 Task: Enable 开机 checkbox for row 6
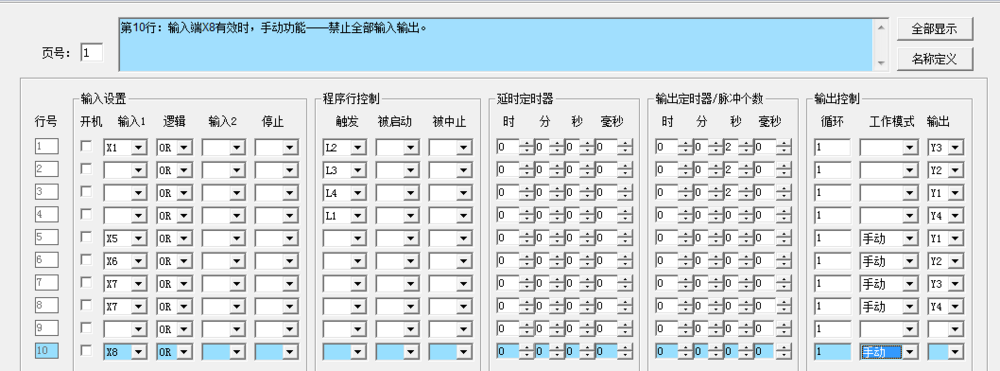[86, 259]
